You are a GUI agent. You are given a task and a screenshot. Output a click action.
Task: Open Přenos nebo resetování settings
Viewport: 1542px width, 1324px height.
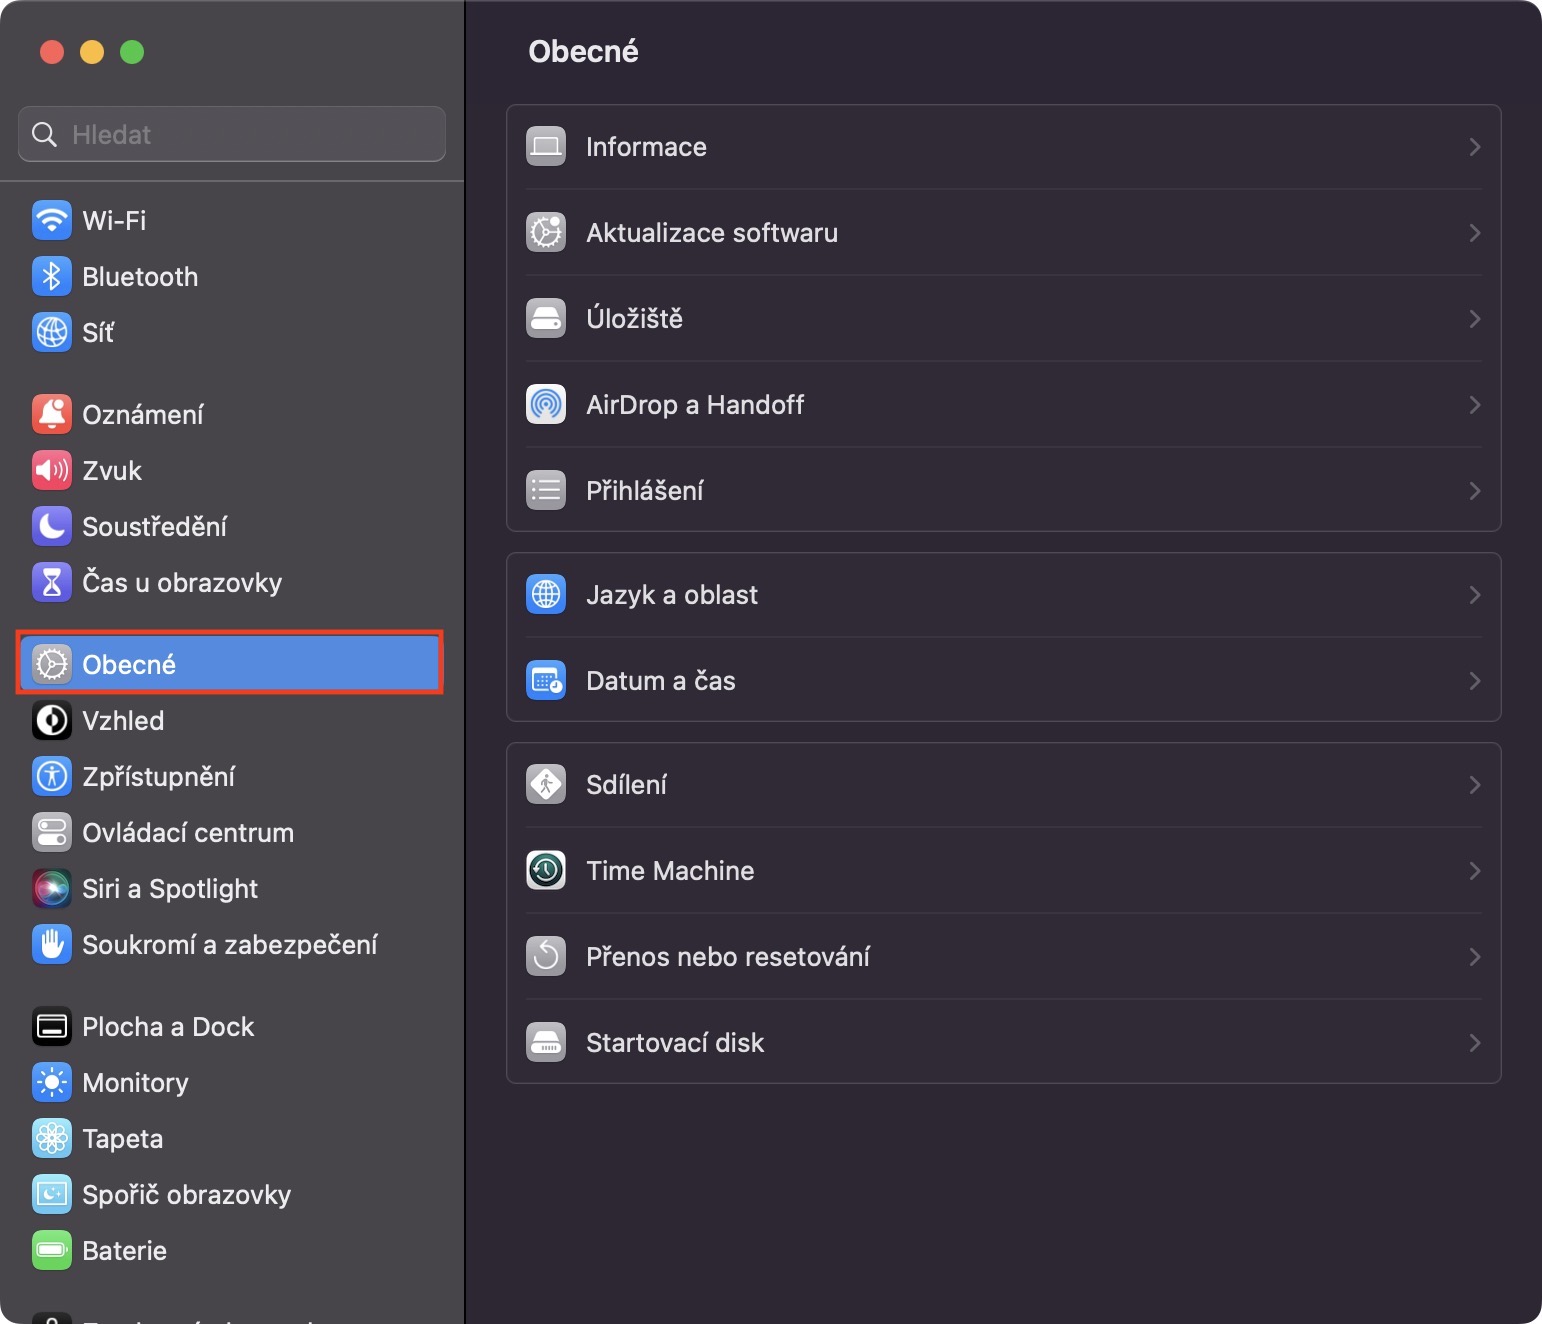click(727, 957)
